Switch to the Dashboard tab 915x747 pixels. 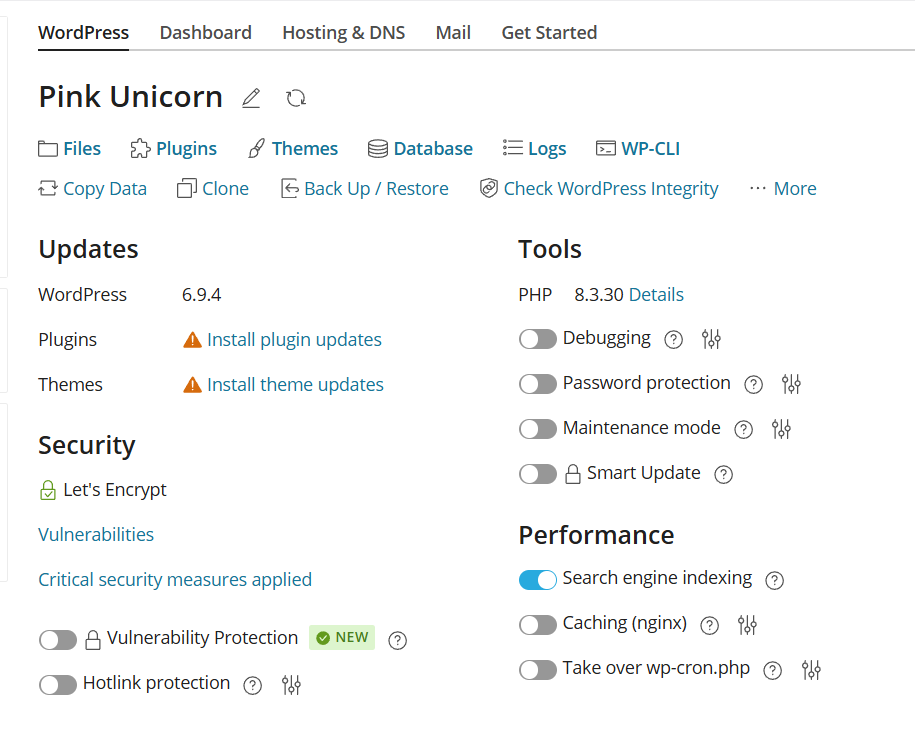click(205, 32)
